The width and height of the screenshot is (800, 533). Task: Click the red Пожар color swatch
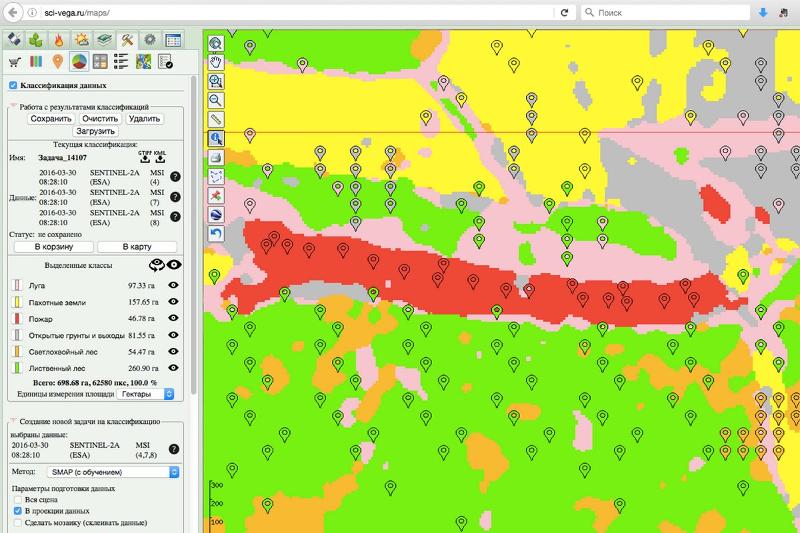coord(15,318)
